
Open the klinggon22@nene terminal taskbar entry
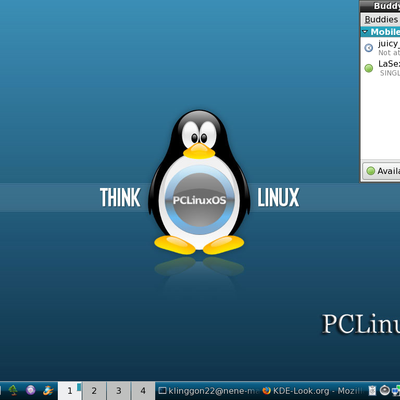coord(209,391)
